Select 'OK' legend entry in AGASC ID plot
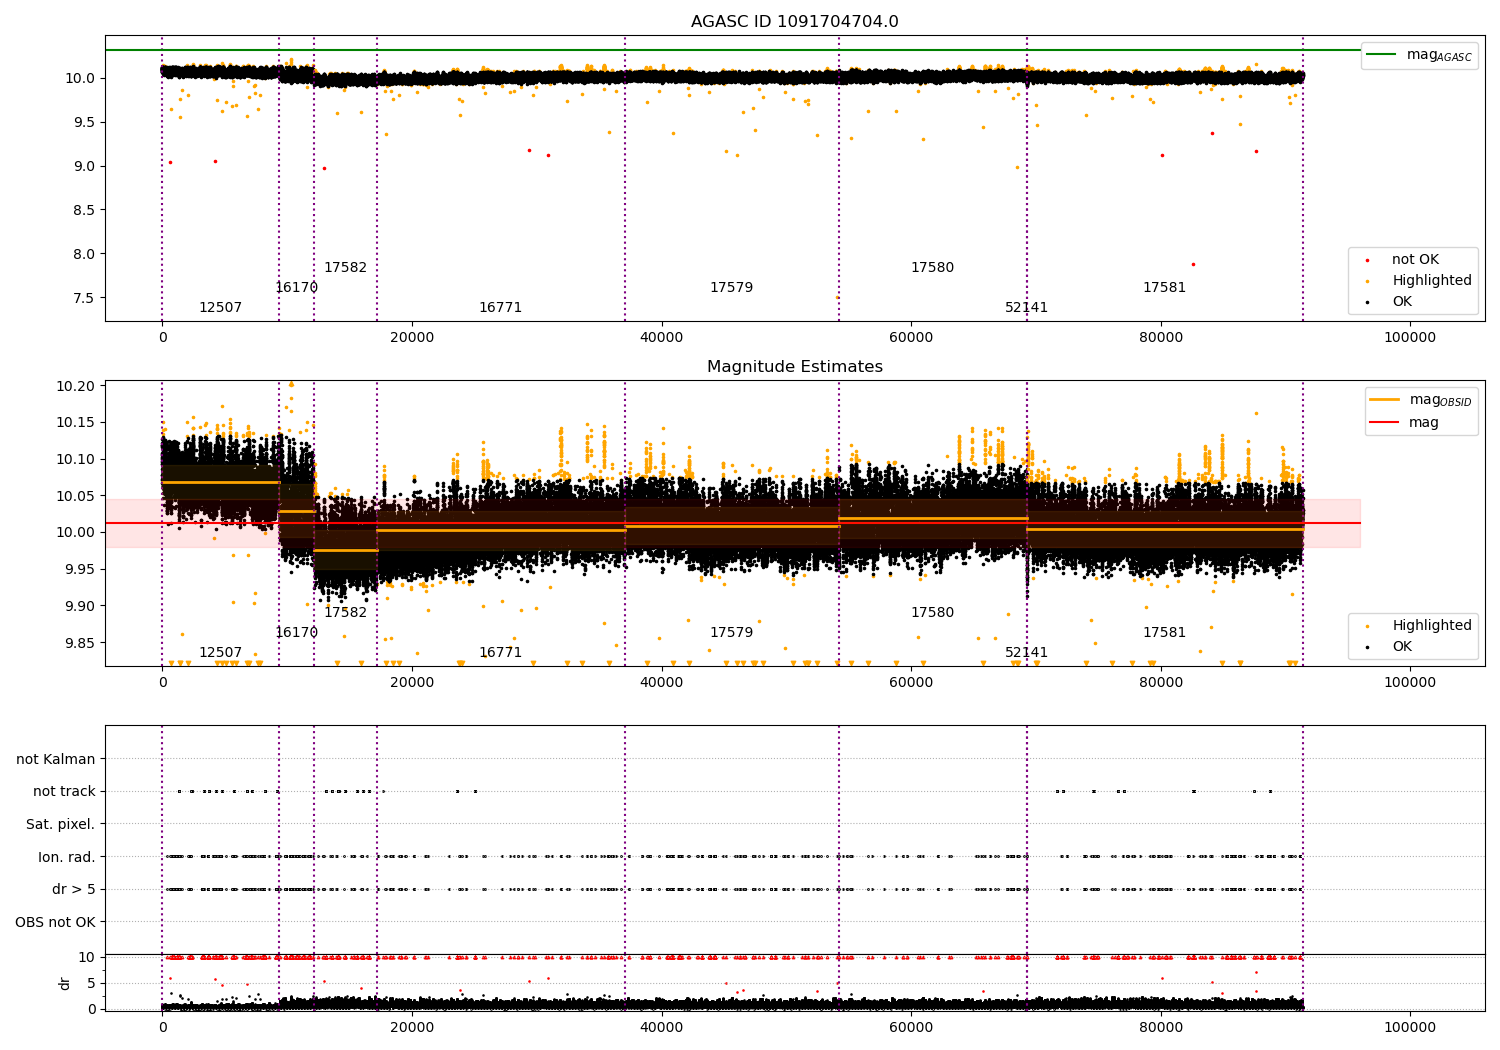Image resolution: width=1500 pixels, height=1050 pixels. (1390, 302)
